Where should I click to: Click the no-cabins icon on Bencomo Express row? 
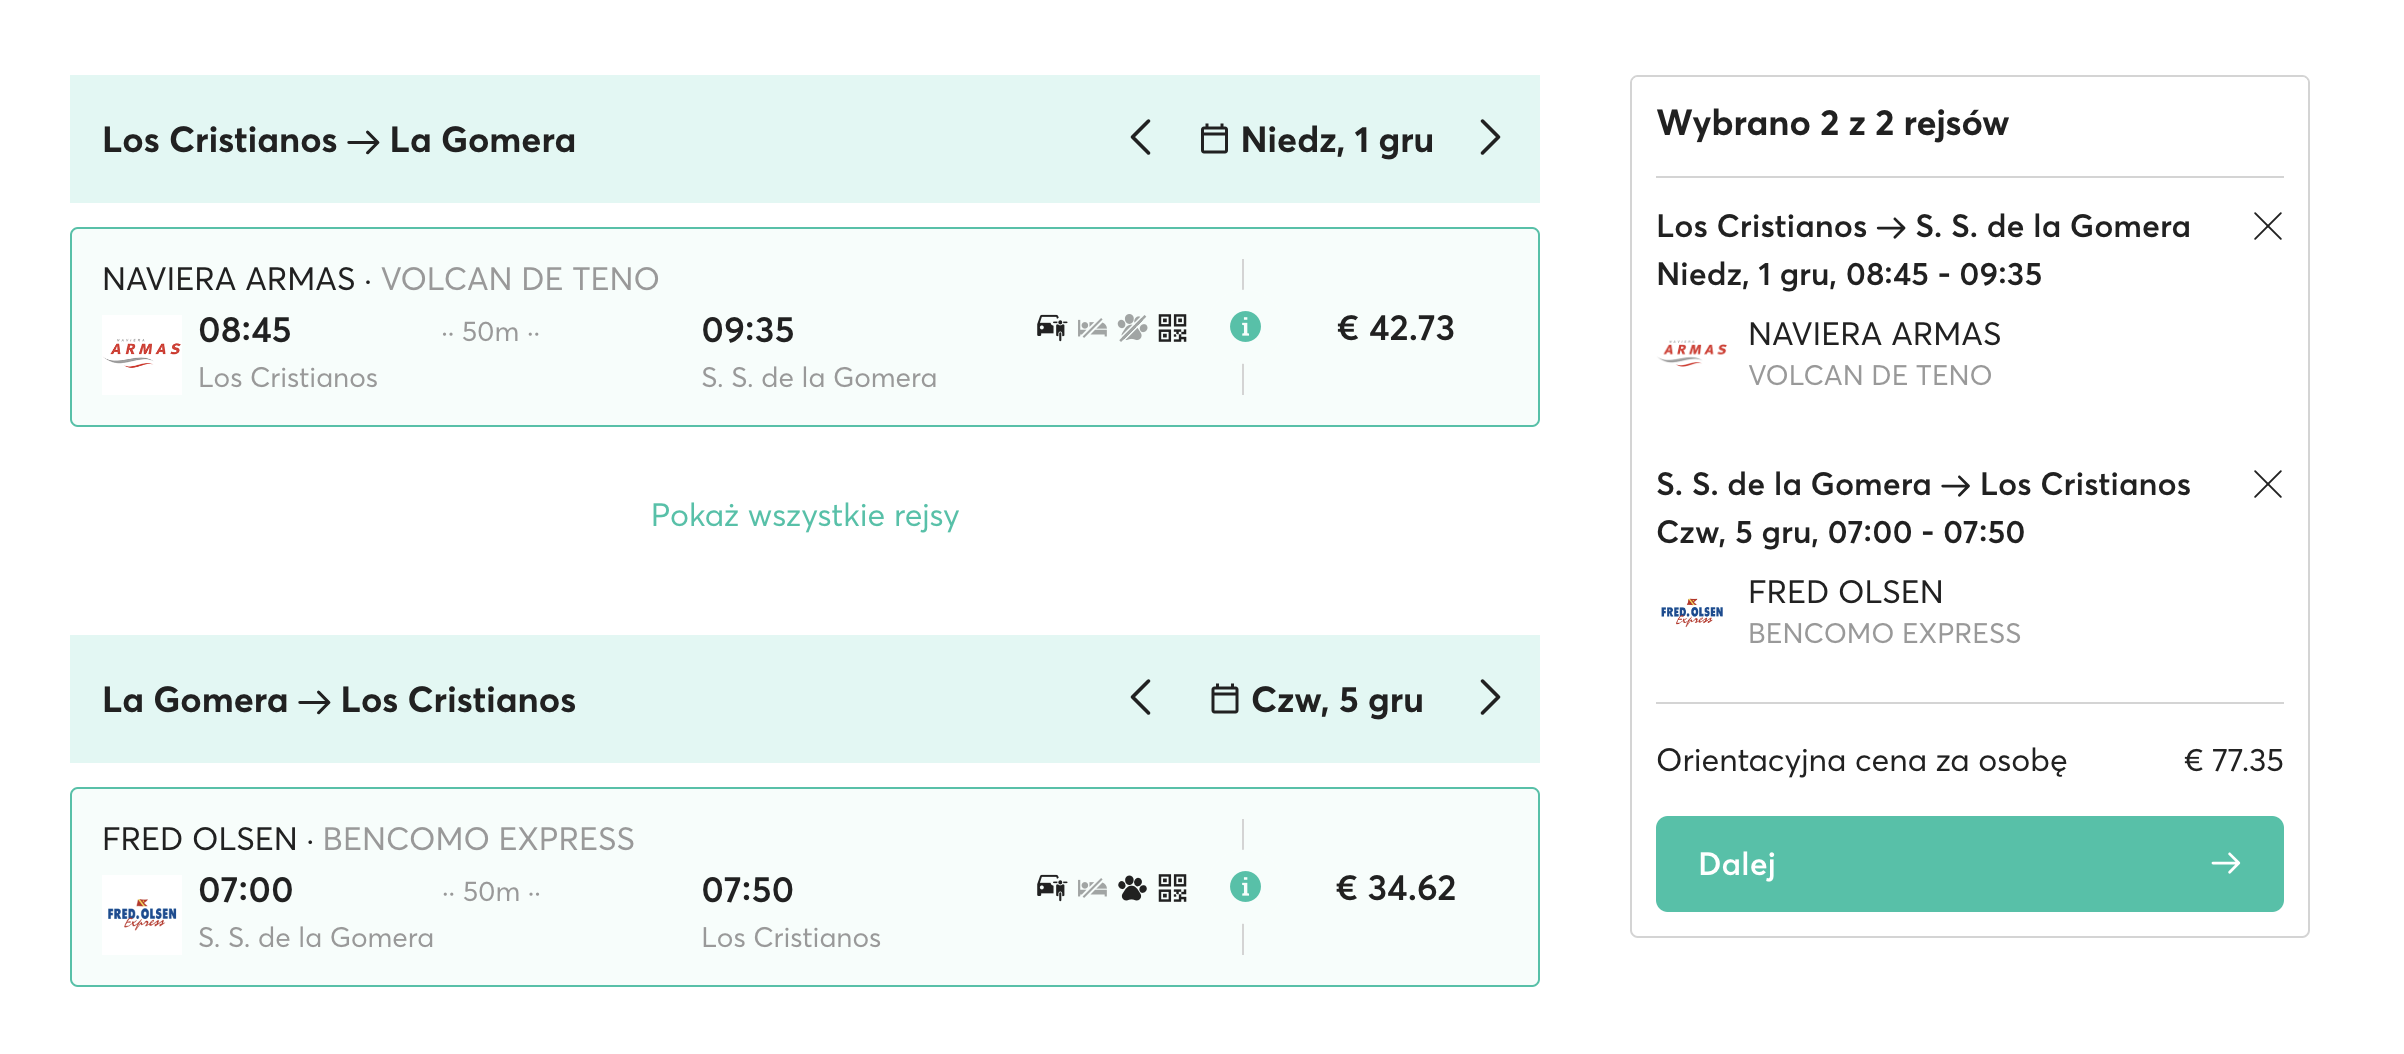click(1092, 888)
